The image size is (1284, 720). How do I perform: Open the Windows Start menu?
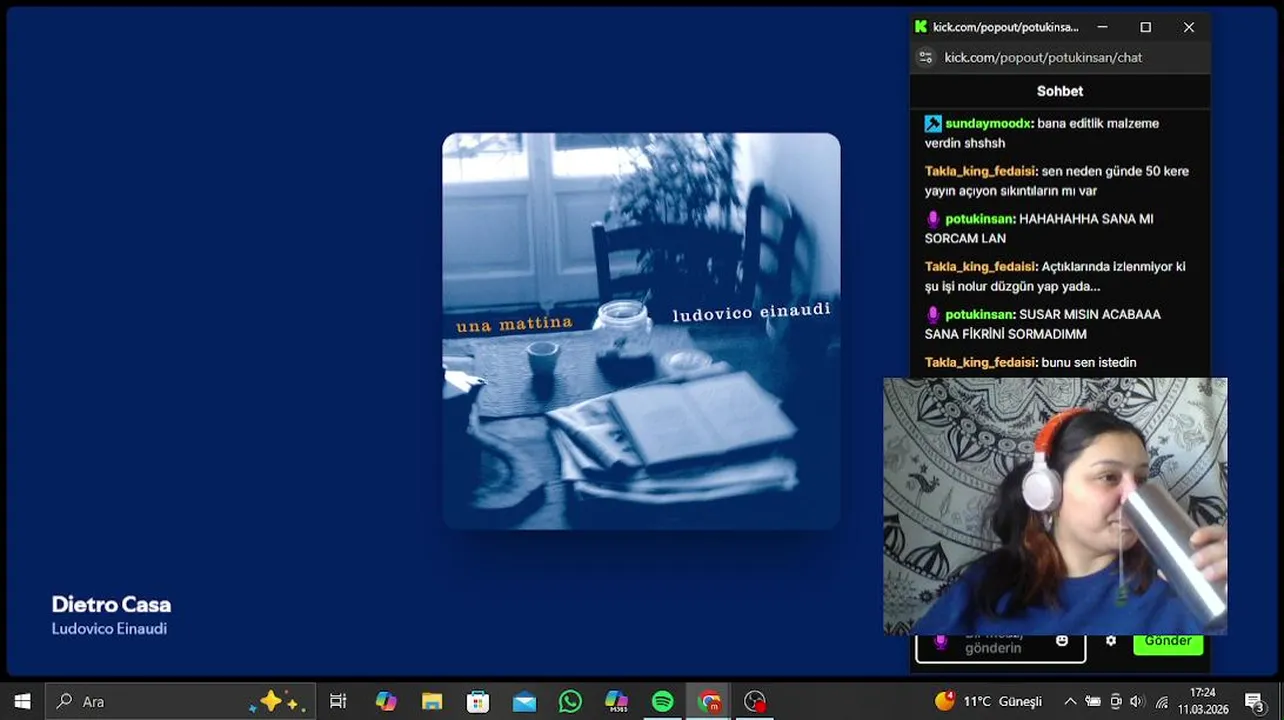coord(22,701)
